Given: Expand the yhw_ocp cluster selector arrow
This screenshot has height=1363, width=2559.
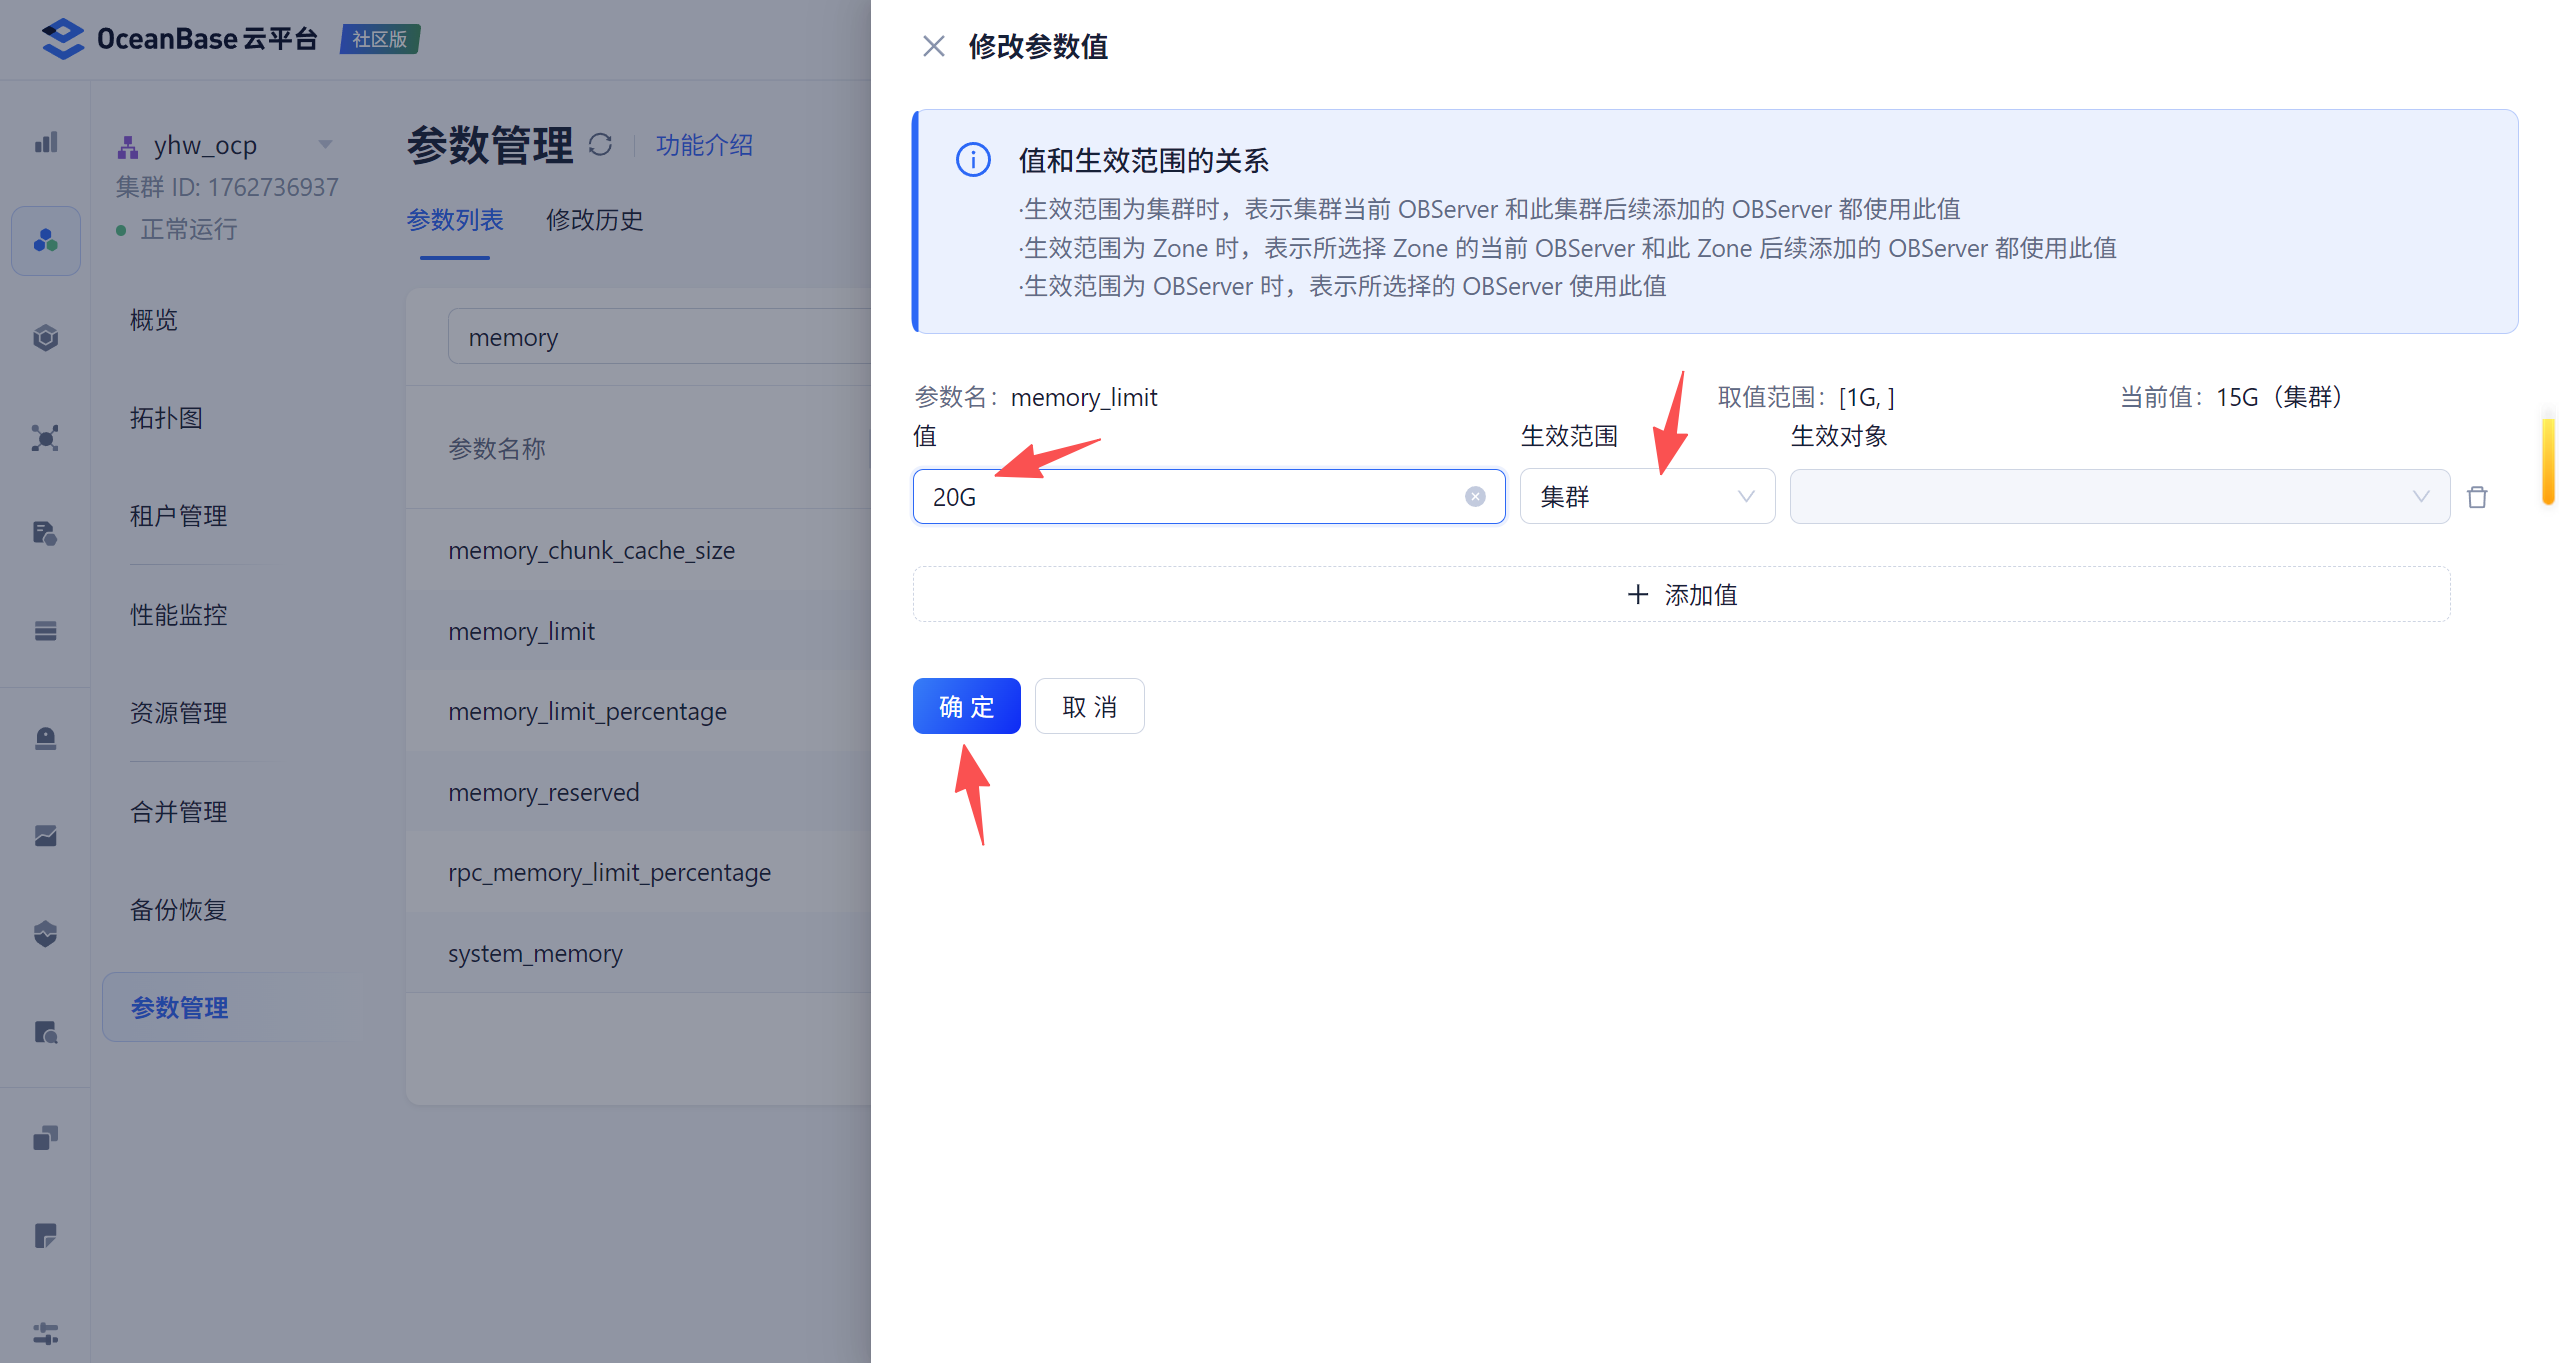Looking at the screenshot, I should (325, 145).
